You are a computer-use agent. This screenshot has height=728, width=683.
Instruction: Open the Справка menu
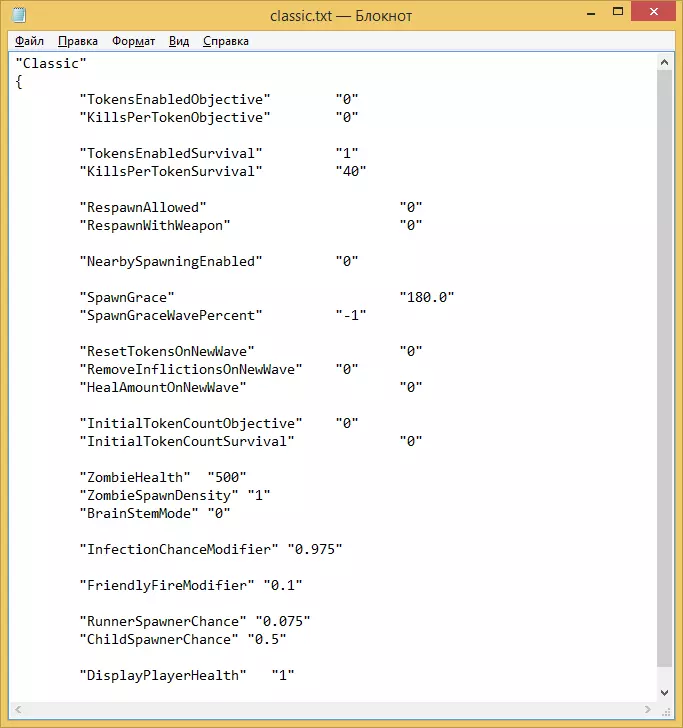(226, 41)
